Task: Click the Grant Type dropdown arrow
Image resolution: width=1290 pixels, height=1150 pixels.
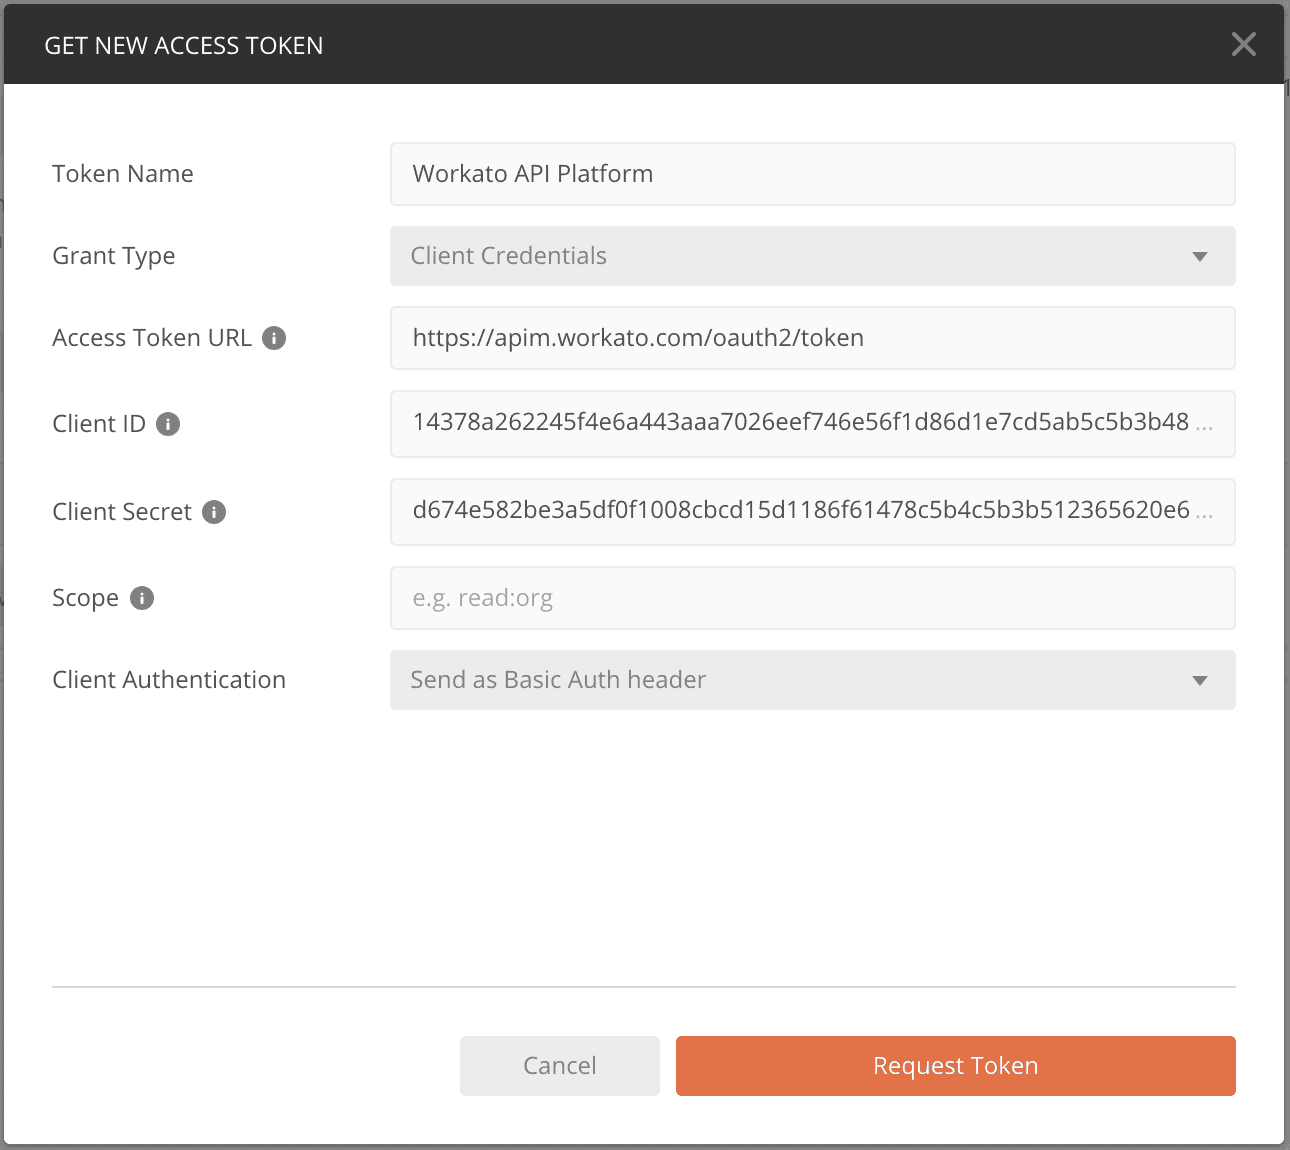Action: (1199, 256)
